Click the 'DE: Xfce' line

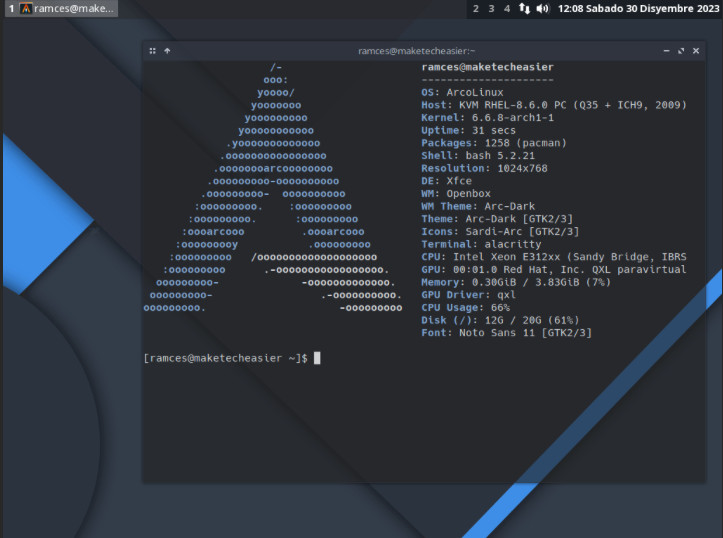tap(446, 181)
